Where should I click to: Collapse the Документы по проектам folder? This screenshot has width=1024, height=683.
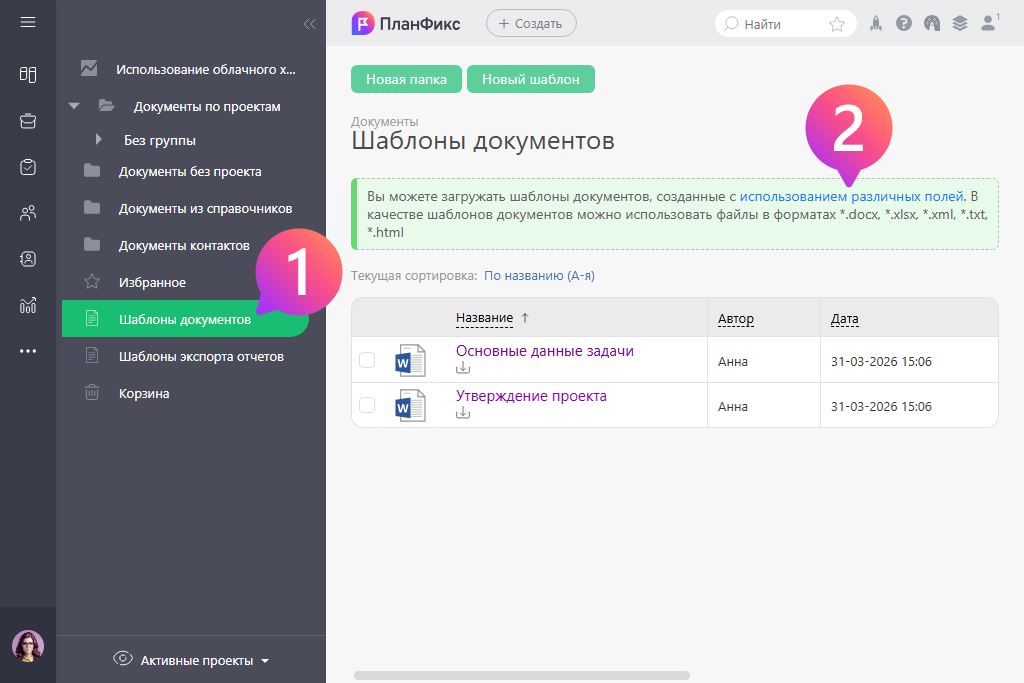73,106
